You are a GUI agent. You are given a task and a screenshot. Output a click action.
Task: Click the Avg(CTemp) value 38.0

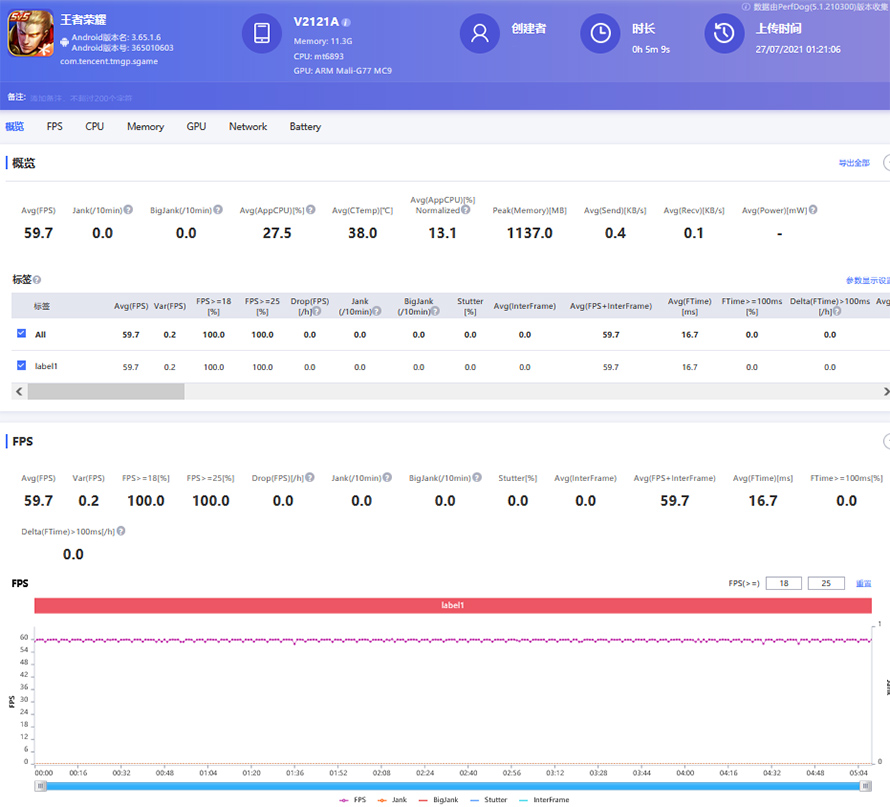point(363,233)
